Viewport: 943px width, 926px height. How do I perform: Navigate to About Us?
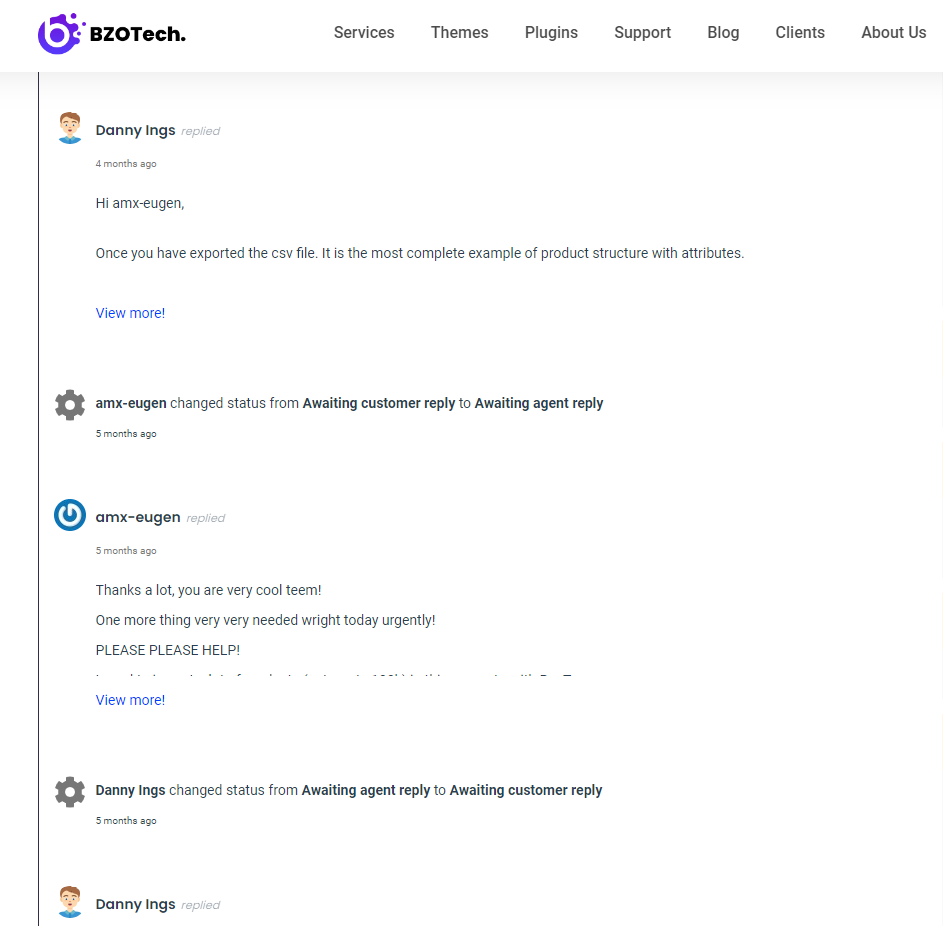click(894, 32)
